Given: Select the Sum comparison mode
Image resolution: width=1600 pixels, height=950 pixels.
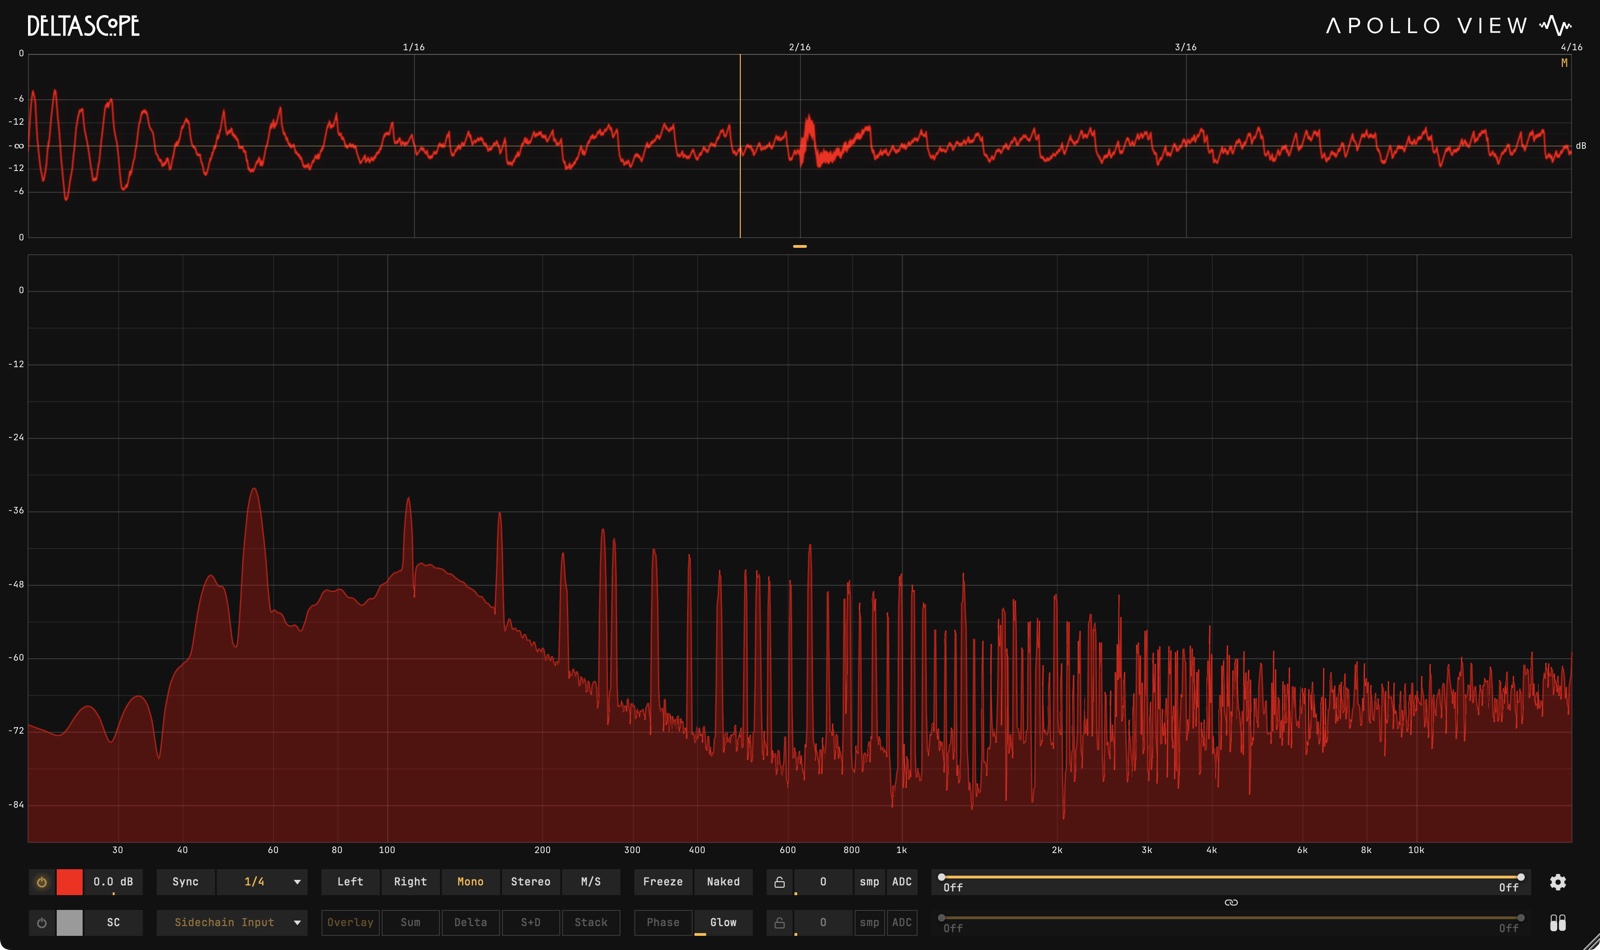Looking at the screenshot, I should (410, 923).
